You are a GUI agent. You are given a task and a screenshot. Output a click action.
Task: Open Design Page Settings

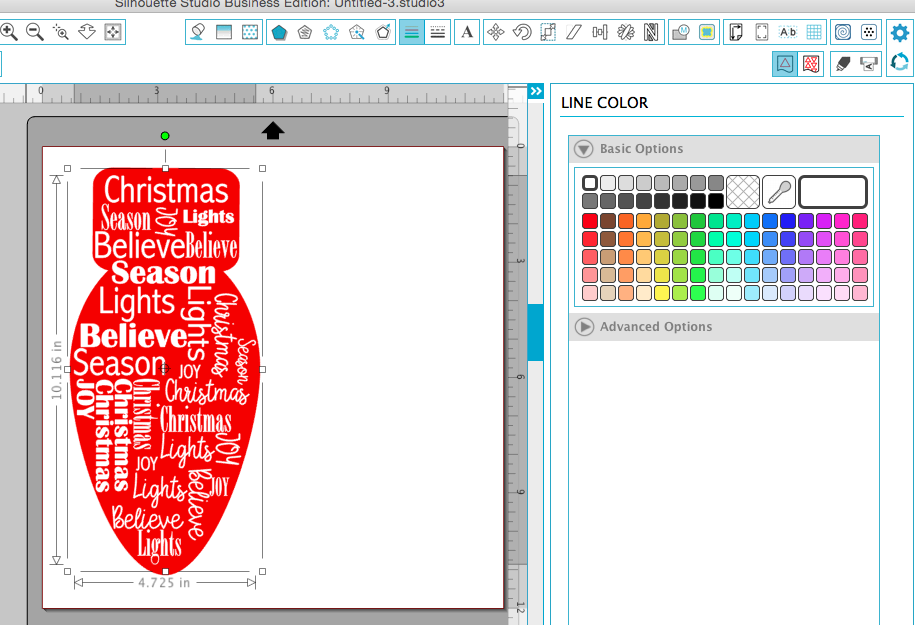pyautogui.click(x=737, y=32)
